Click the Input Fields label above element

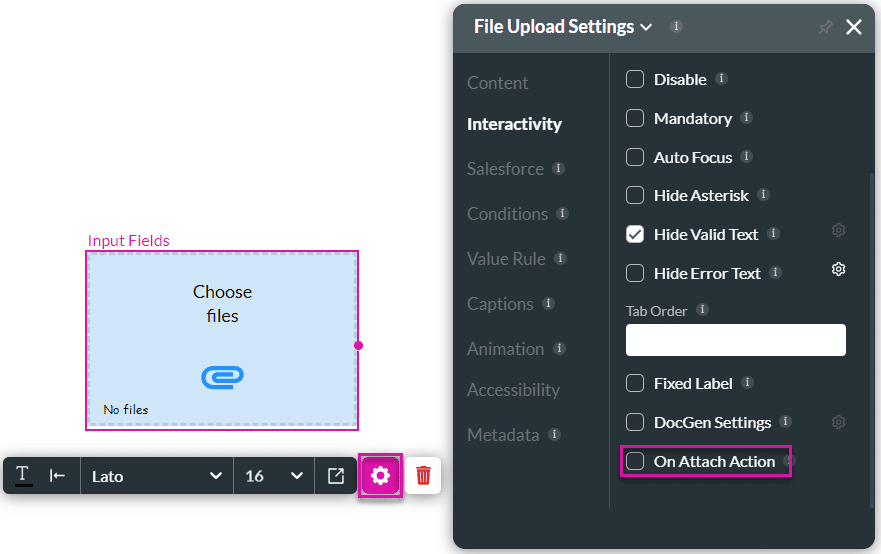[129, 240]
